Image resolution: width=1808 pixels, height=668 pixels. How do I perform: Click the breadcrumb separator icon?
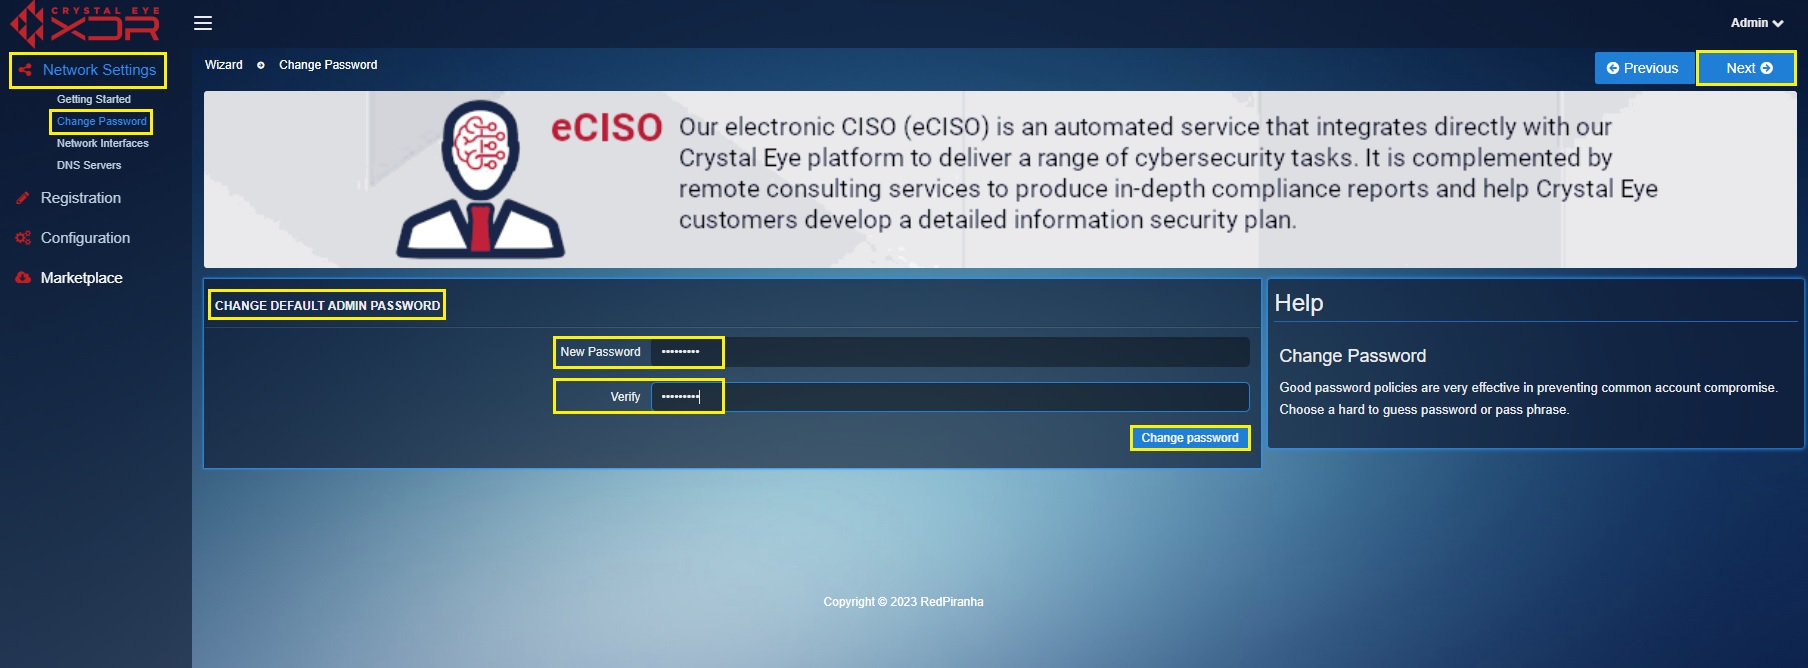pyautogui.click(x=261, y=65)
